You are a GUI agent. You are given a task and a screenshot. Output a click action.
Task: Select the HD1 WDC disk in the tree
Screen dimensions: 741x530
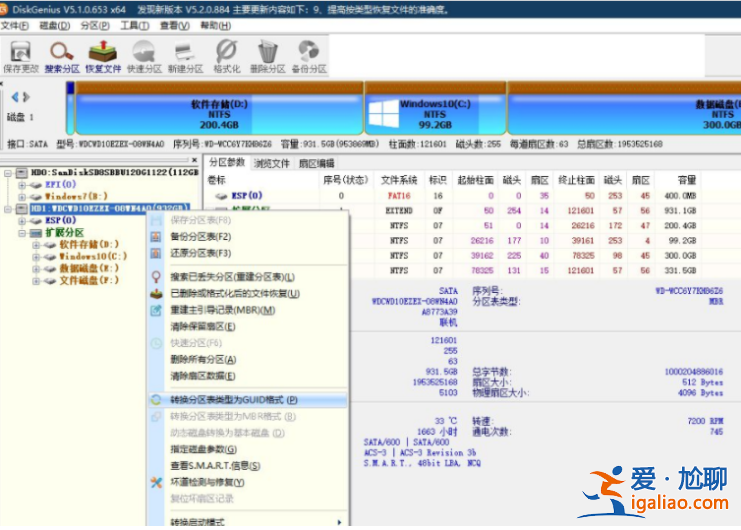[110, 208]
